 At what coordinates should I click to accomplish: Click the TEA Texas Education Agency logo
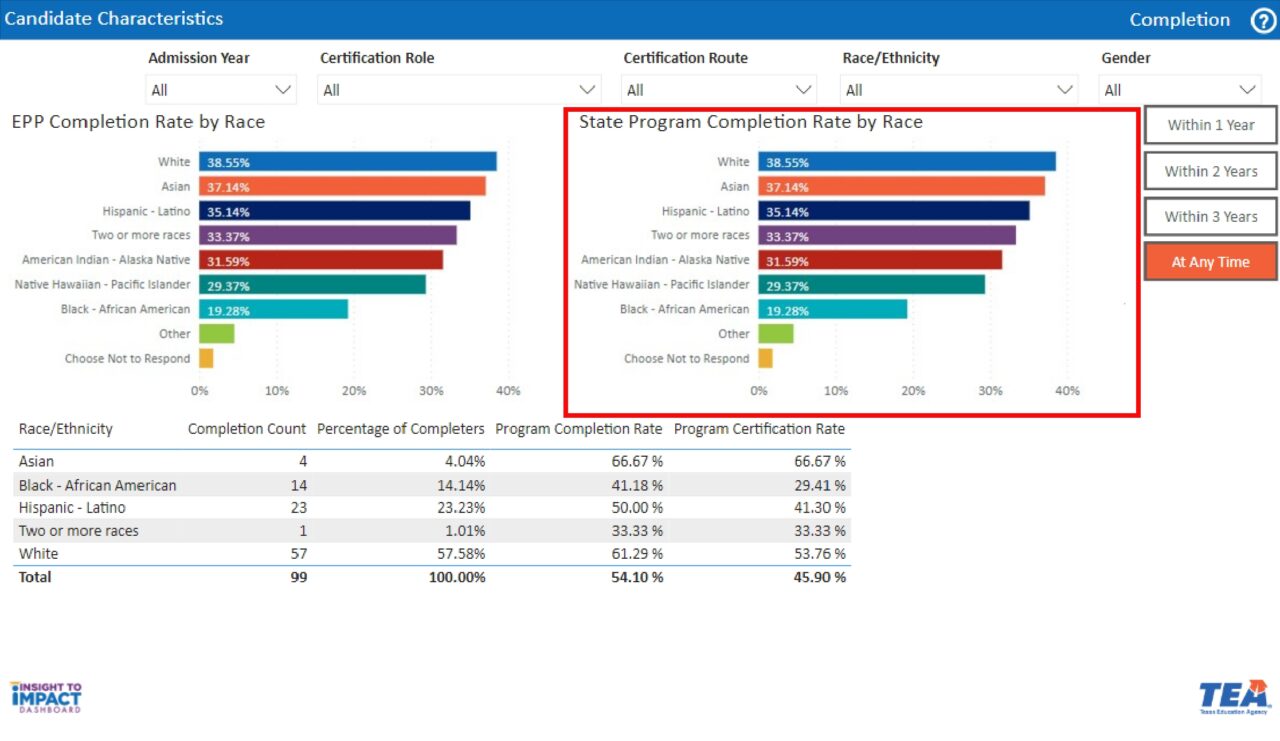click(x=1234, y=697)
